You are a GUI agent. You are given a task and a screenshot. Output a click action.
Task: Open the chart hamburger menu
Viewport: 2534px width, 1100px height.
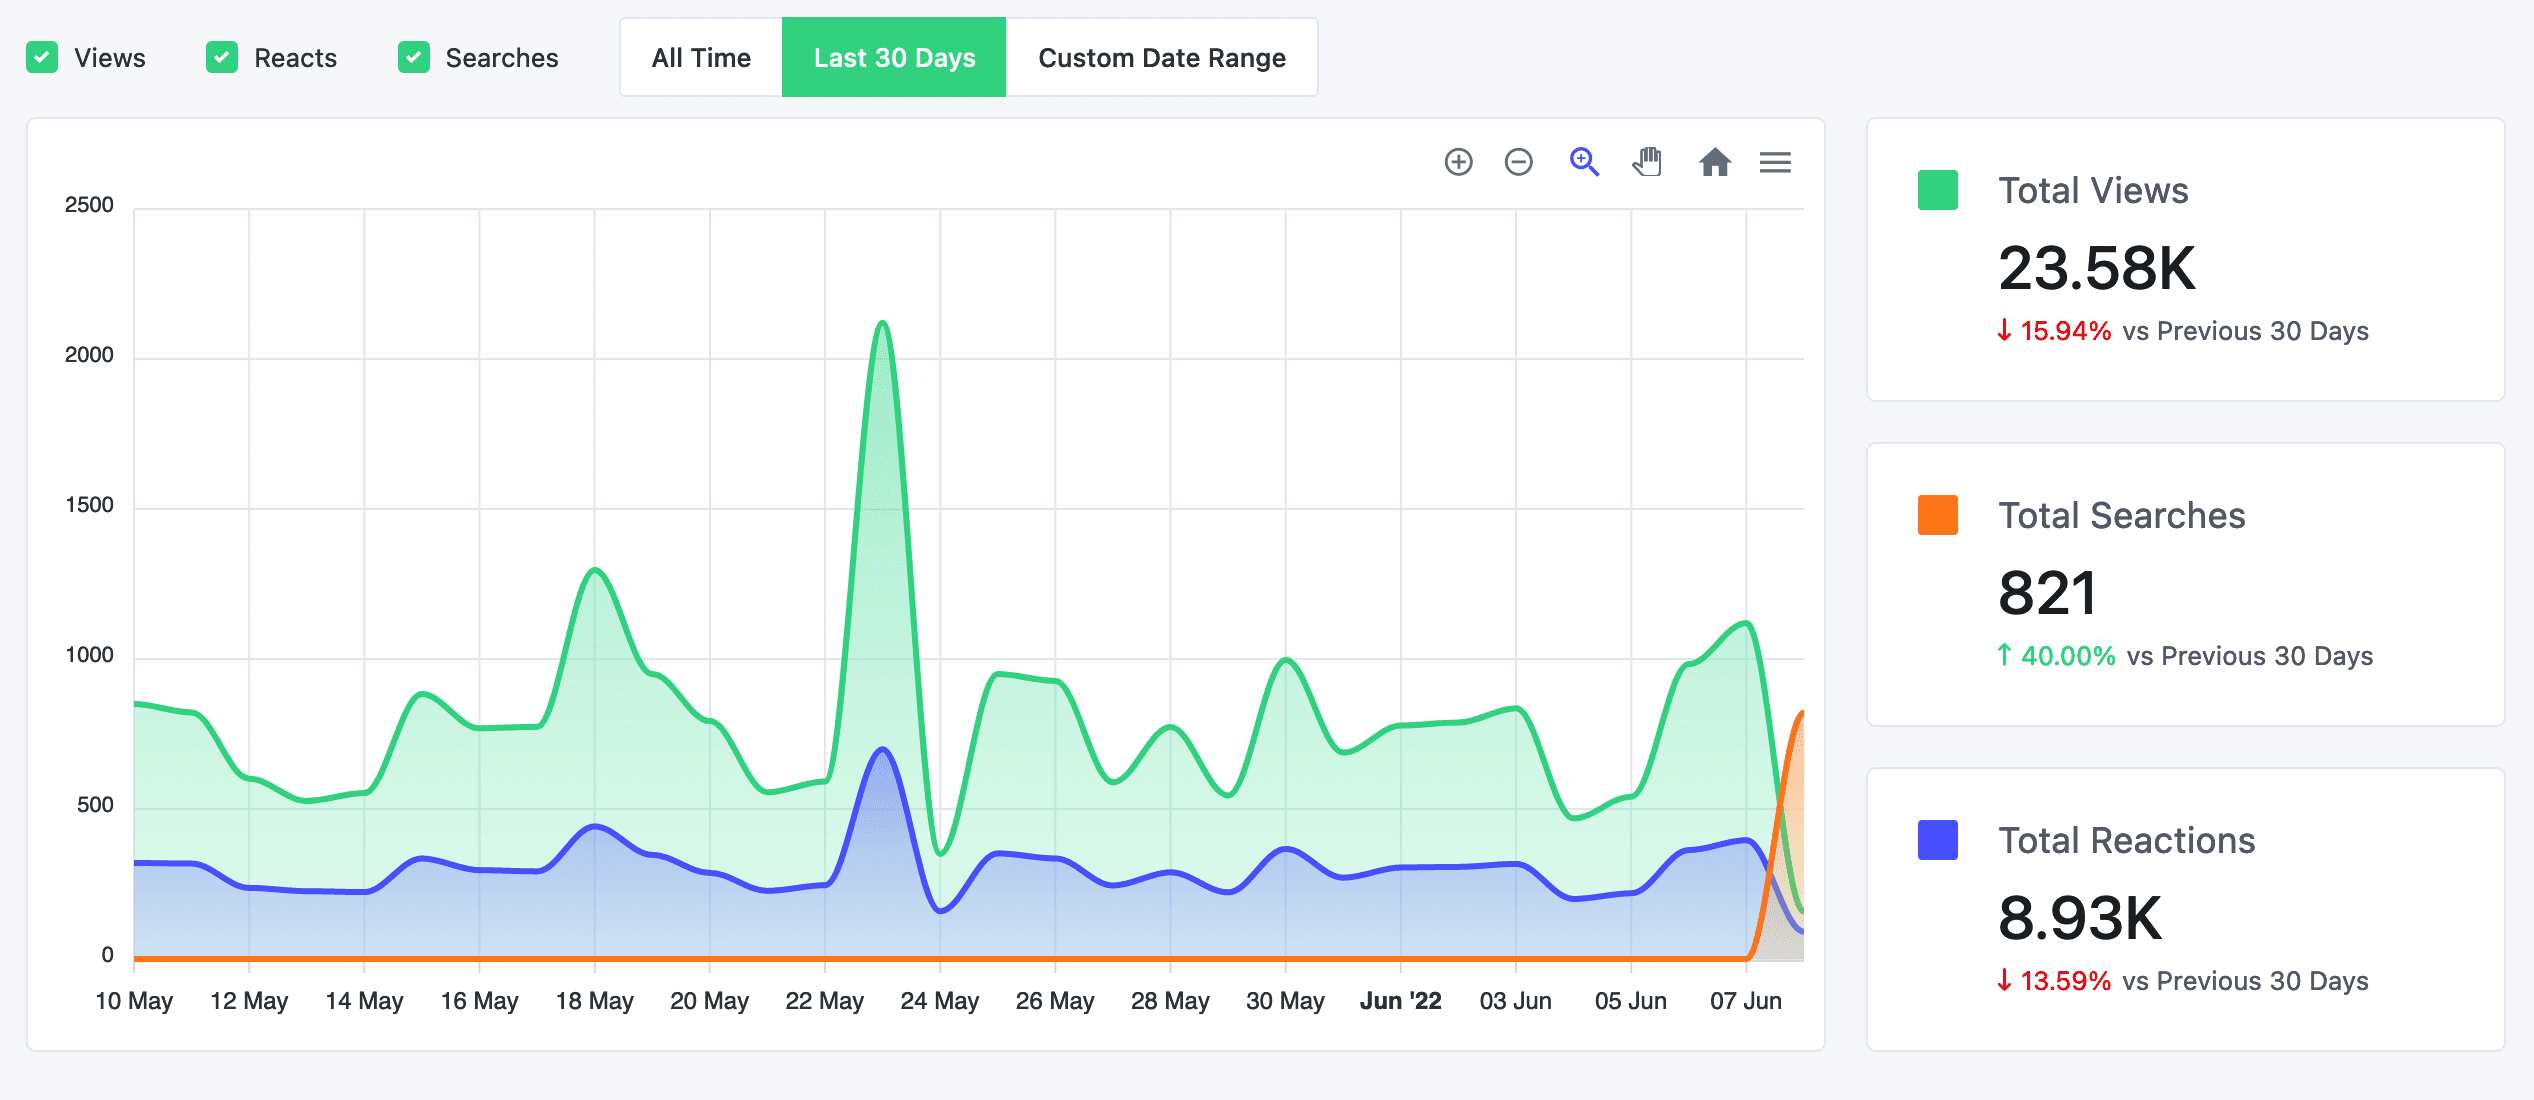[1775, 162]
